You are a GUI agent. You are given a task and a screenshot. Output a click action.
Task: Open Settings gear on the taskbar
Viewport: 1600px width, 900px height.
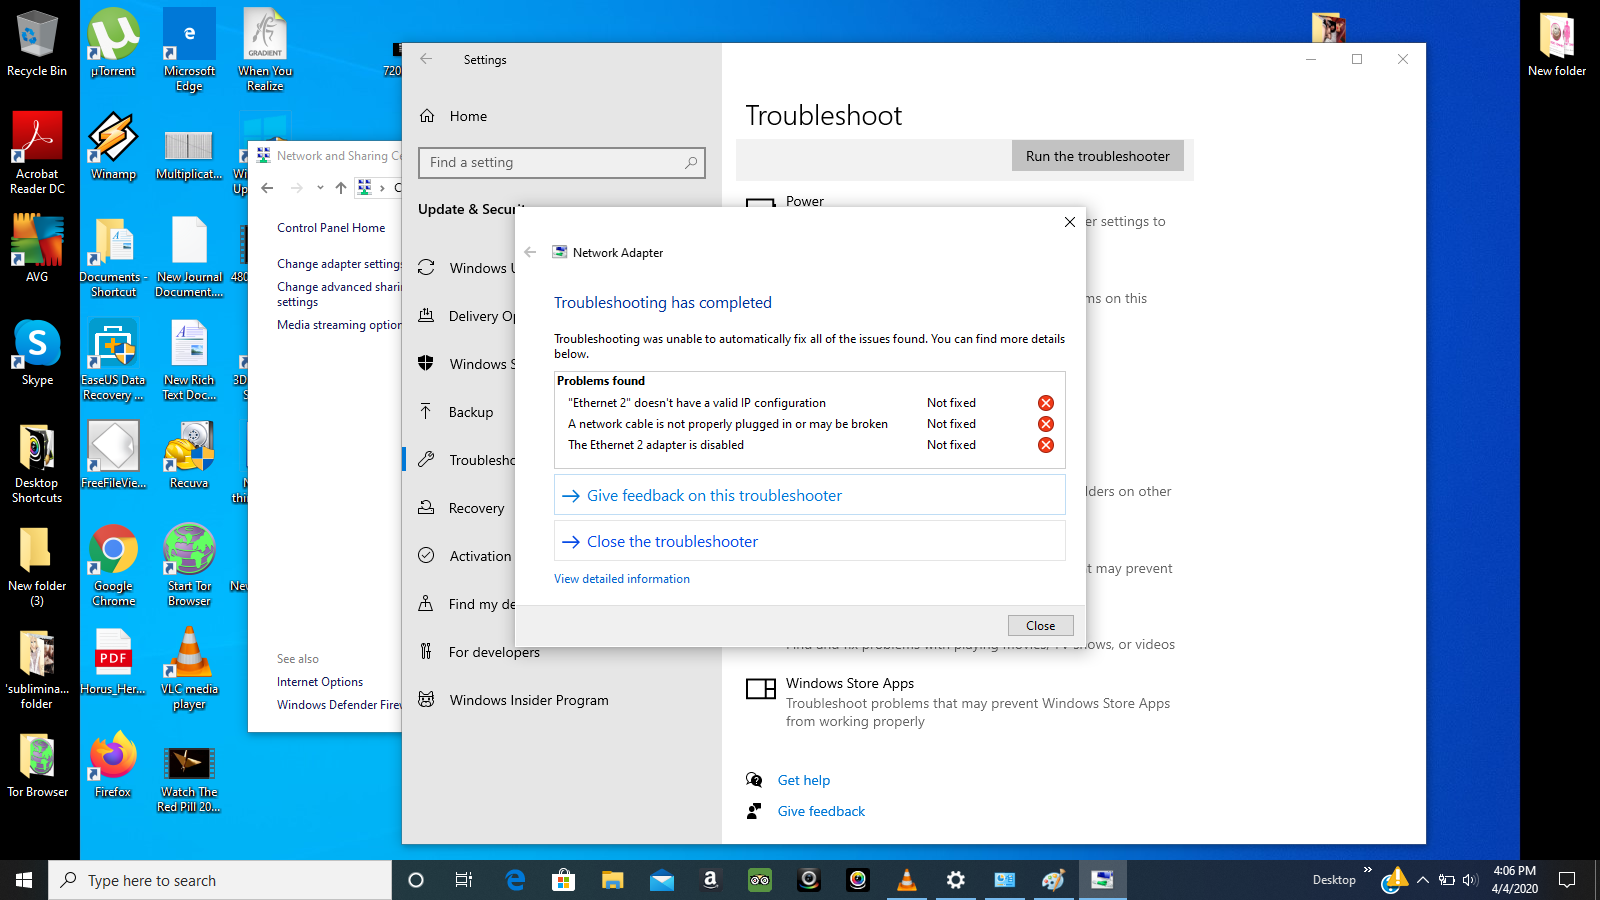[x=956, y=880]
